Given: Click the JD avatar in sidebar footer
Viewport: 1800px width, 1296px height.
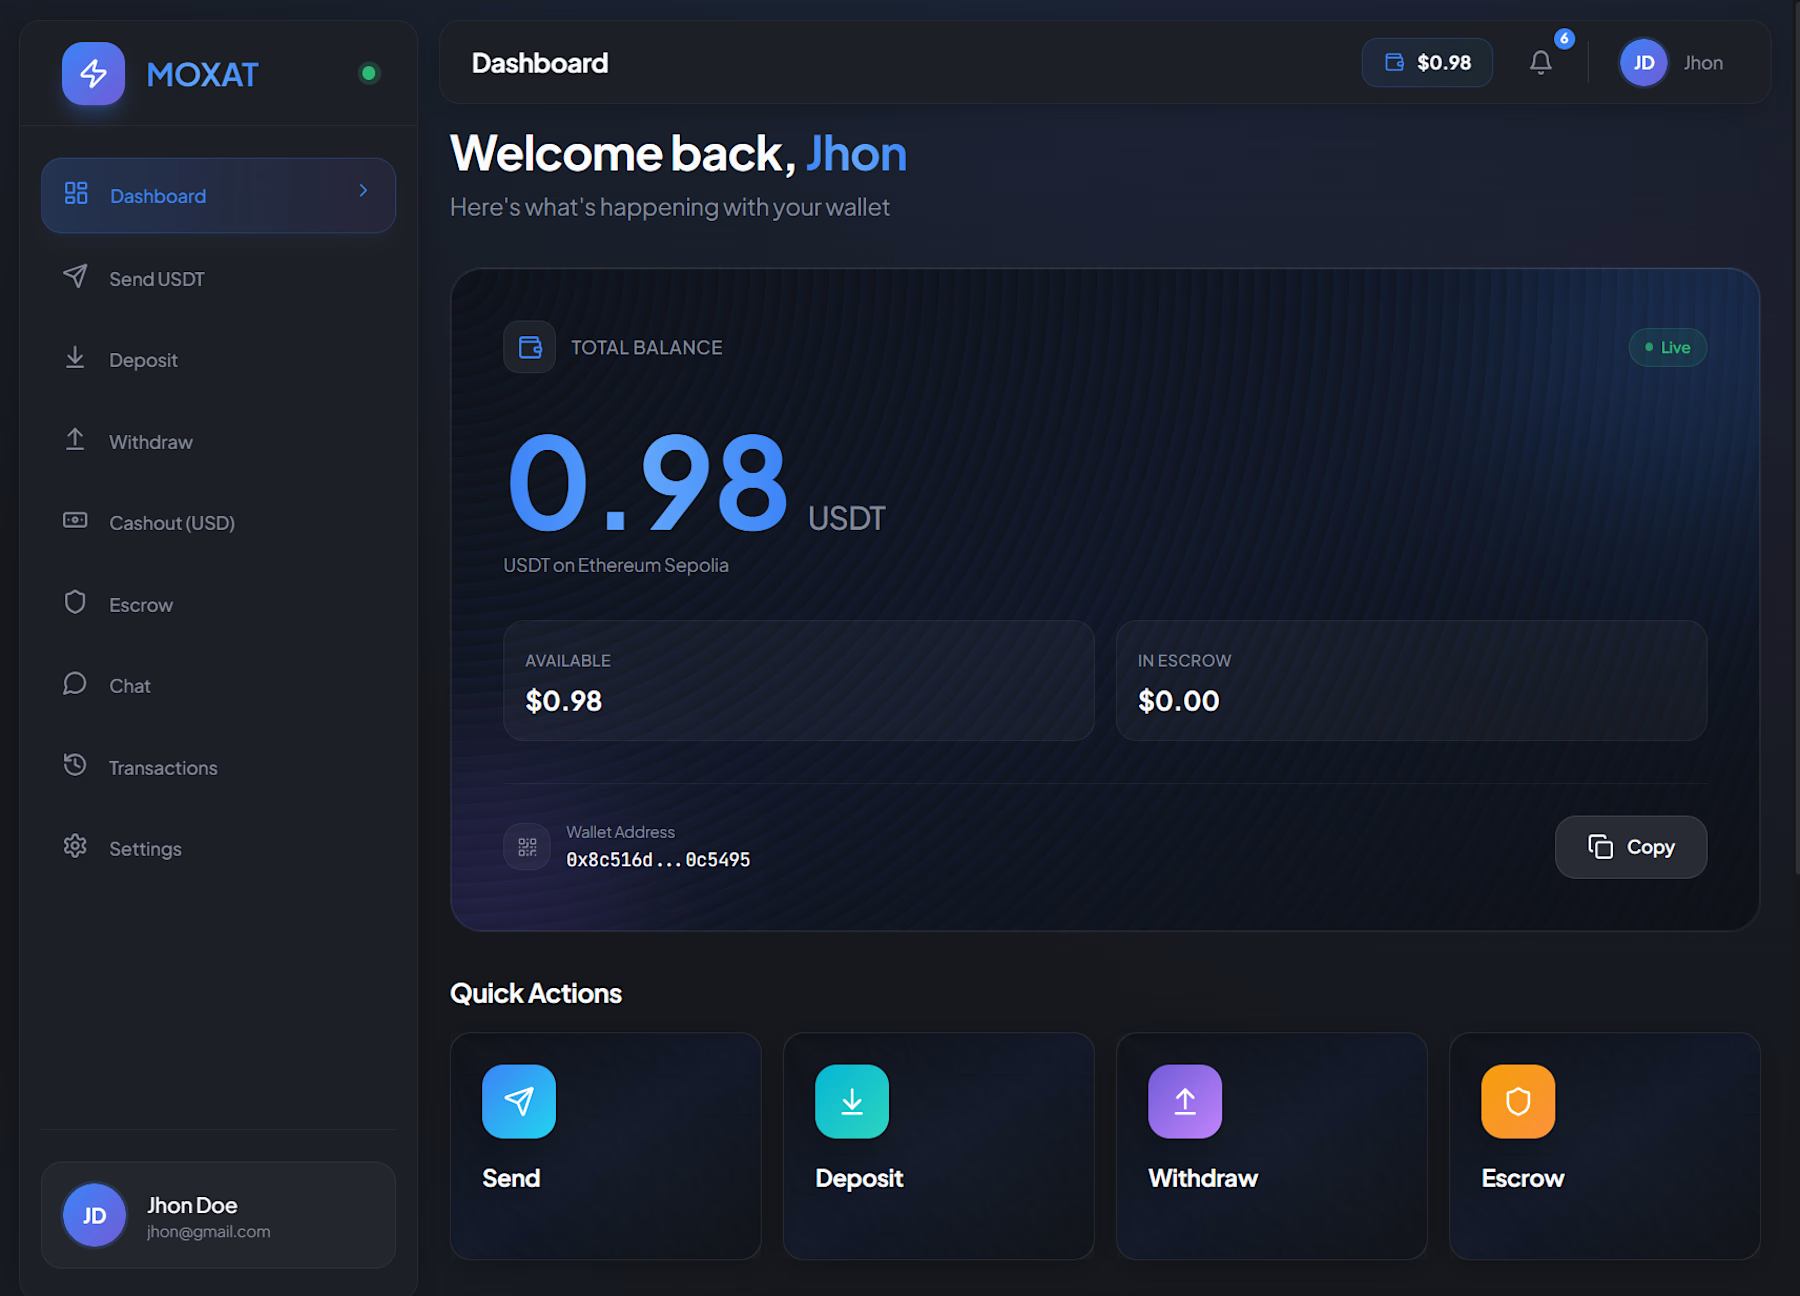Looking at the screenshot, I should (x=95, y=1215).
